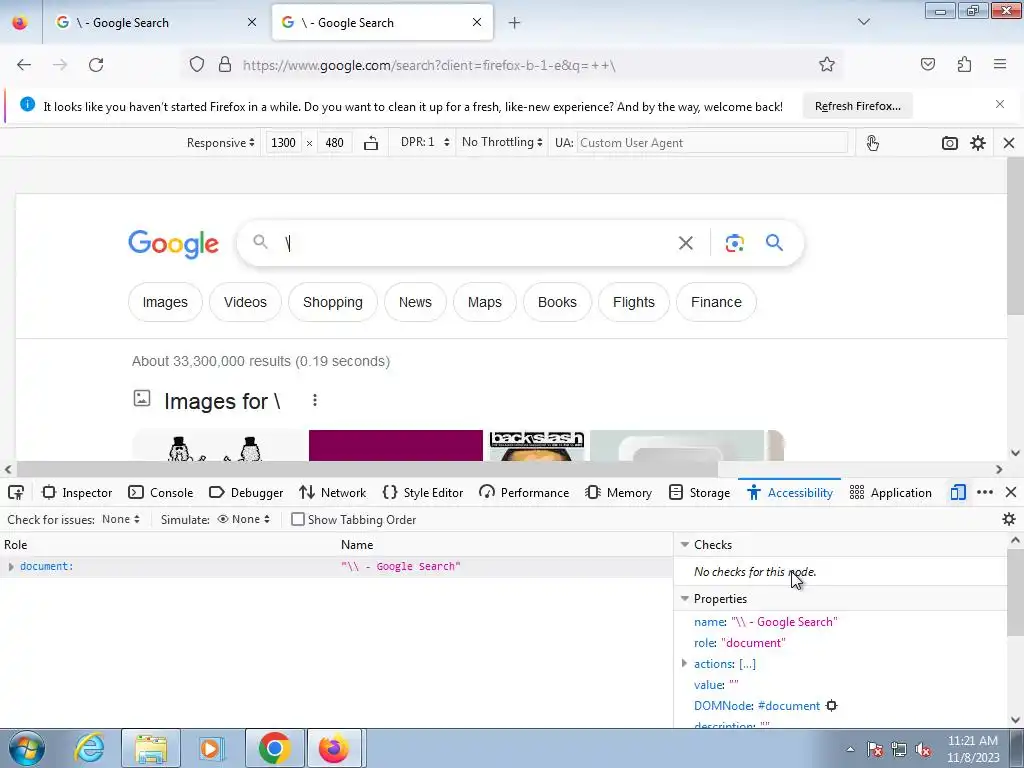This screenshot has width=1024, height=768.
Task: Open Check for issues None dropdown
Action: pyautogui.click(x=121, y=519)
